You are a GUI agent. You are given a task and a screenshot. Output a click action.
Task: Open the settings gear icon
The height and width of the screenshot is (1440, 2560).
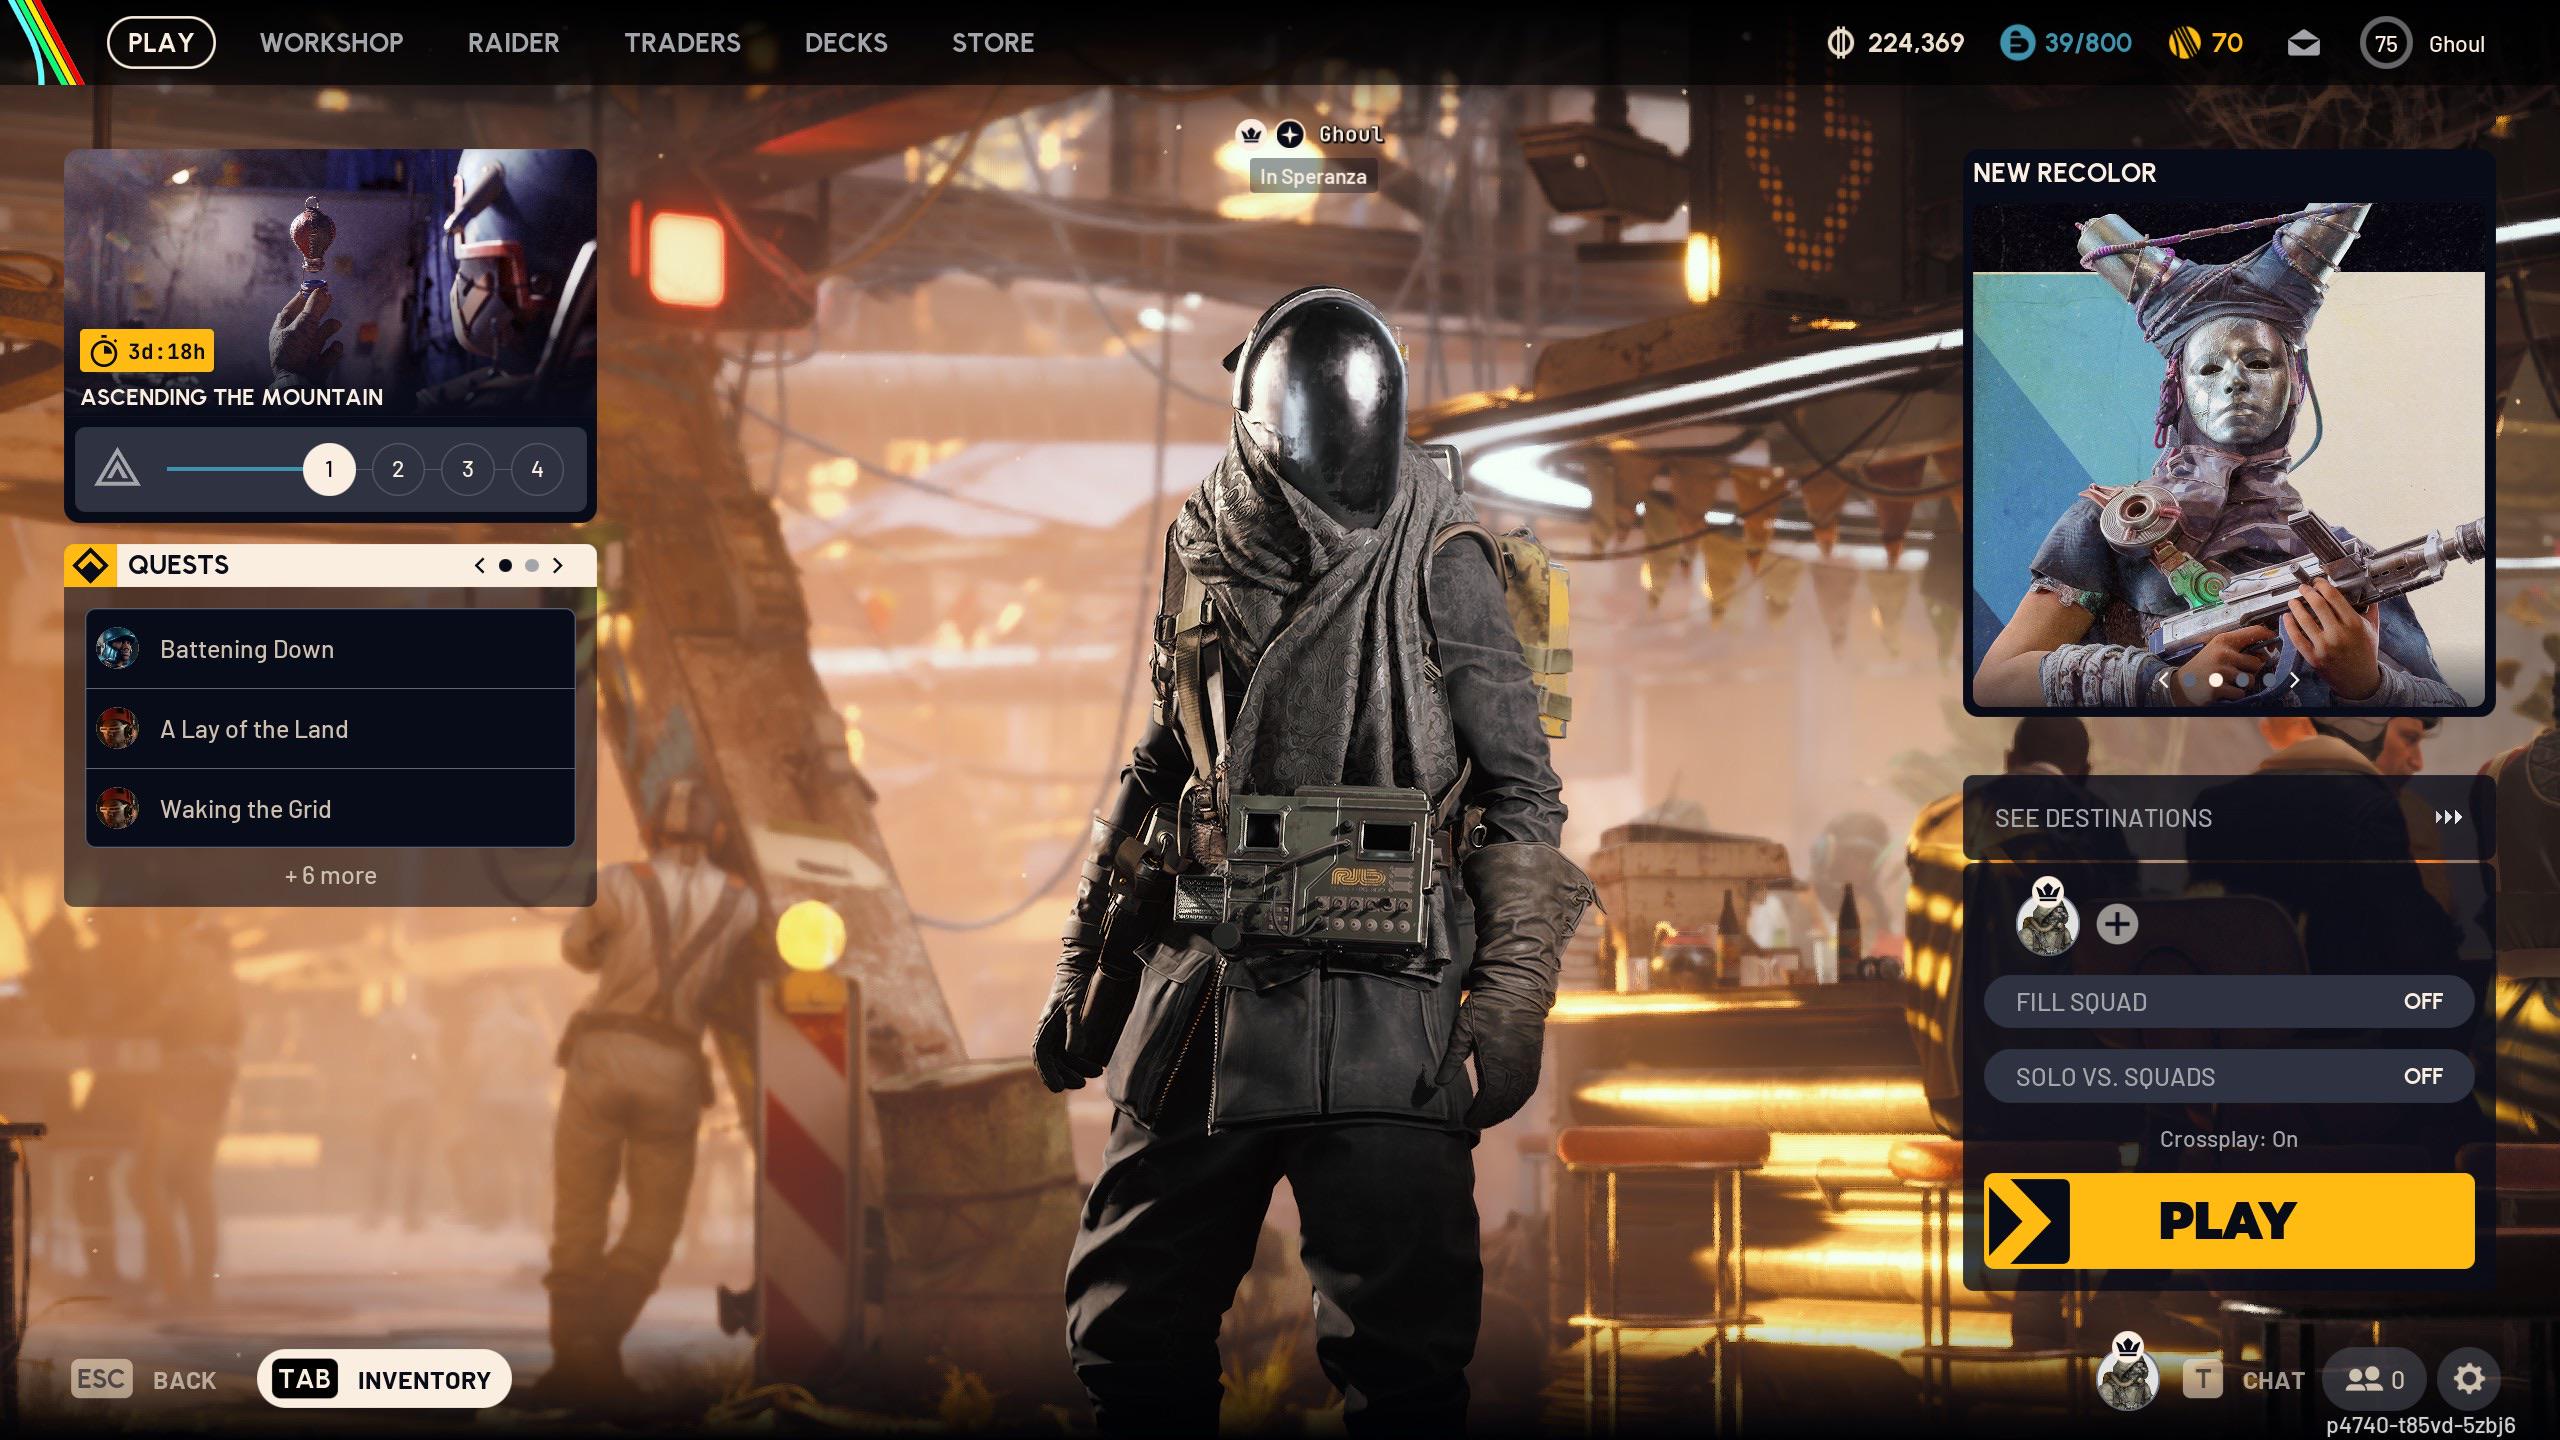coord(2469,1379)
